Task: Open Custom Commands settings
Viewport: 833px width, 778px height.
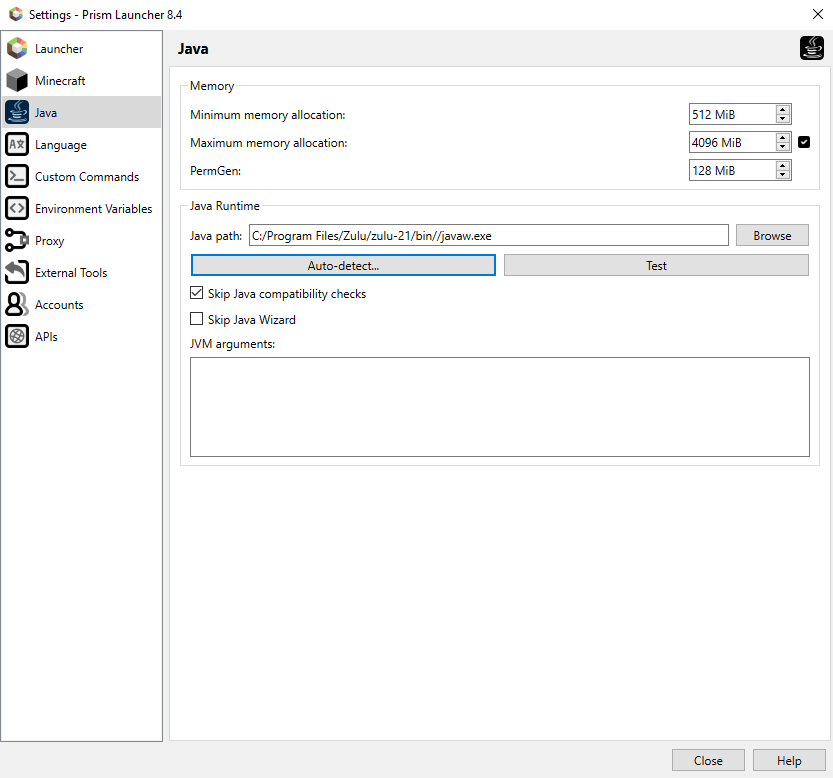Action: [x=82, y=176]
